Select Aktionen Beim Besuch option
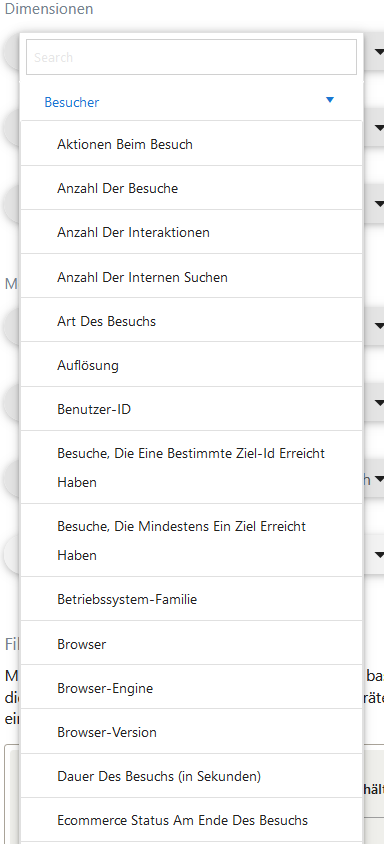Image resolution: width=384 pixels, height=844 pixels. pyautogui.click(x=191, y=144)
